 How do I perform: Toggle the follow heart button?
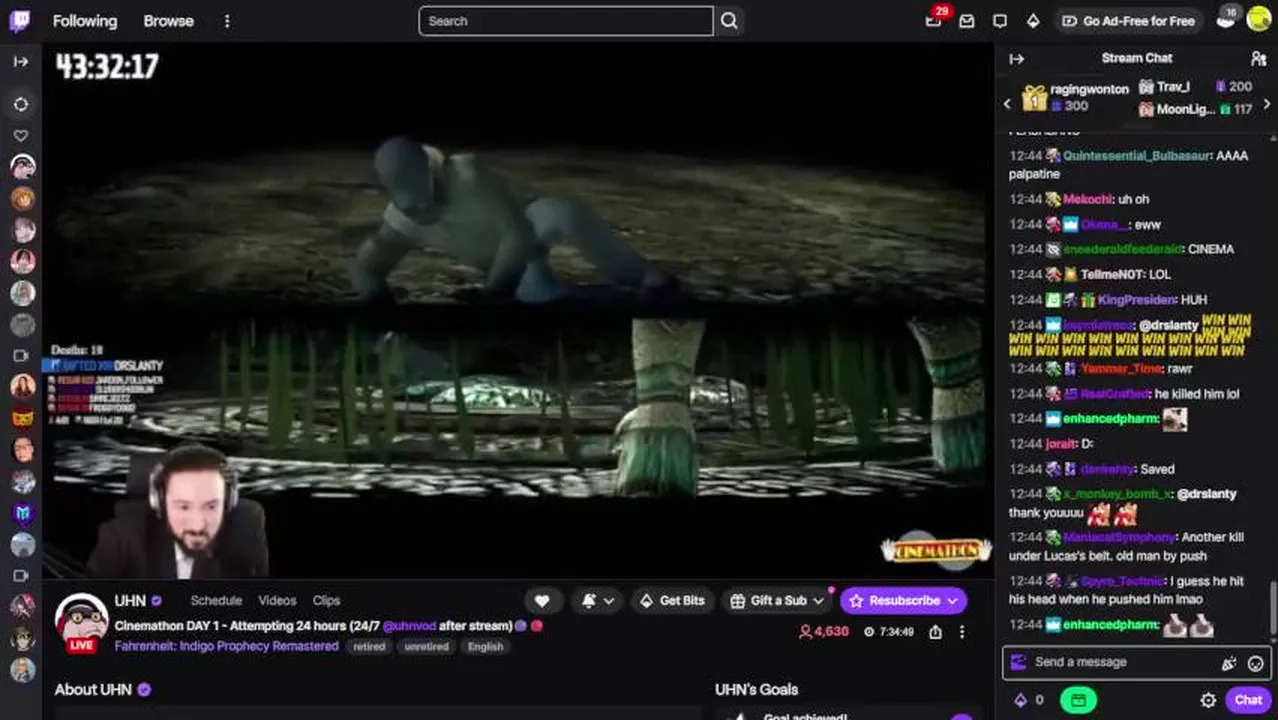point(542,601)
